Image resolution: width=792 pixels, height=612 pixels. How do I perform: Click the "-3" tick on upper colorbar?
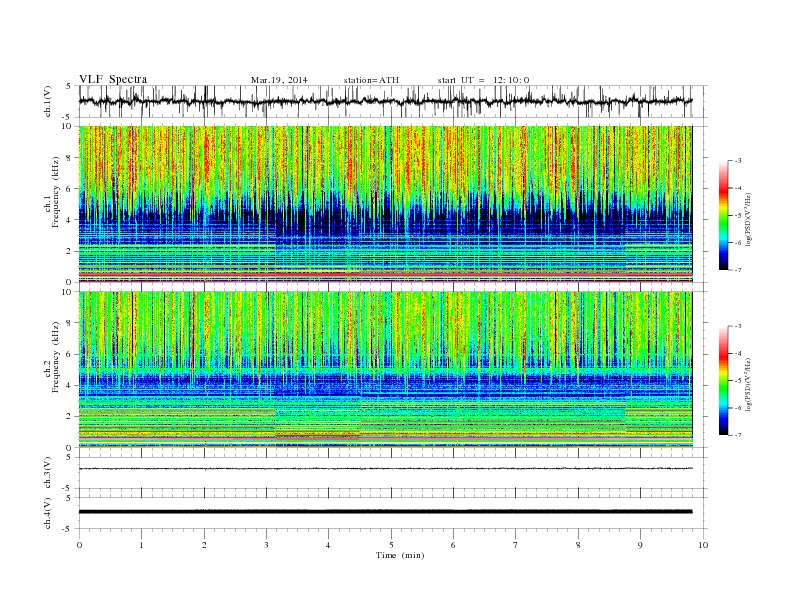pyautogui.click(x=738, y=161)
